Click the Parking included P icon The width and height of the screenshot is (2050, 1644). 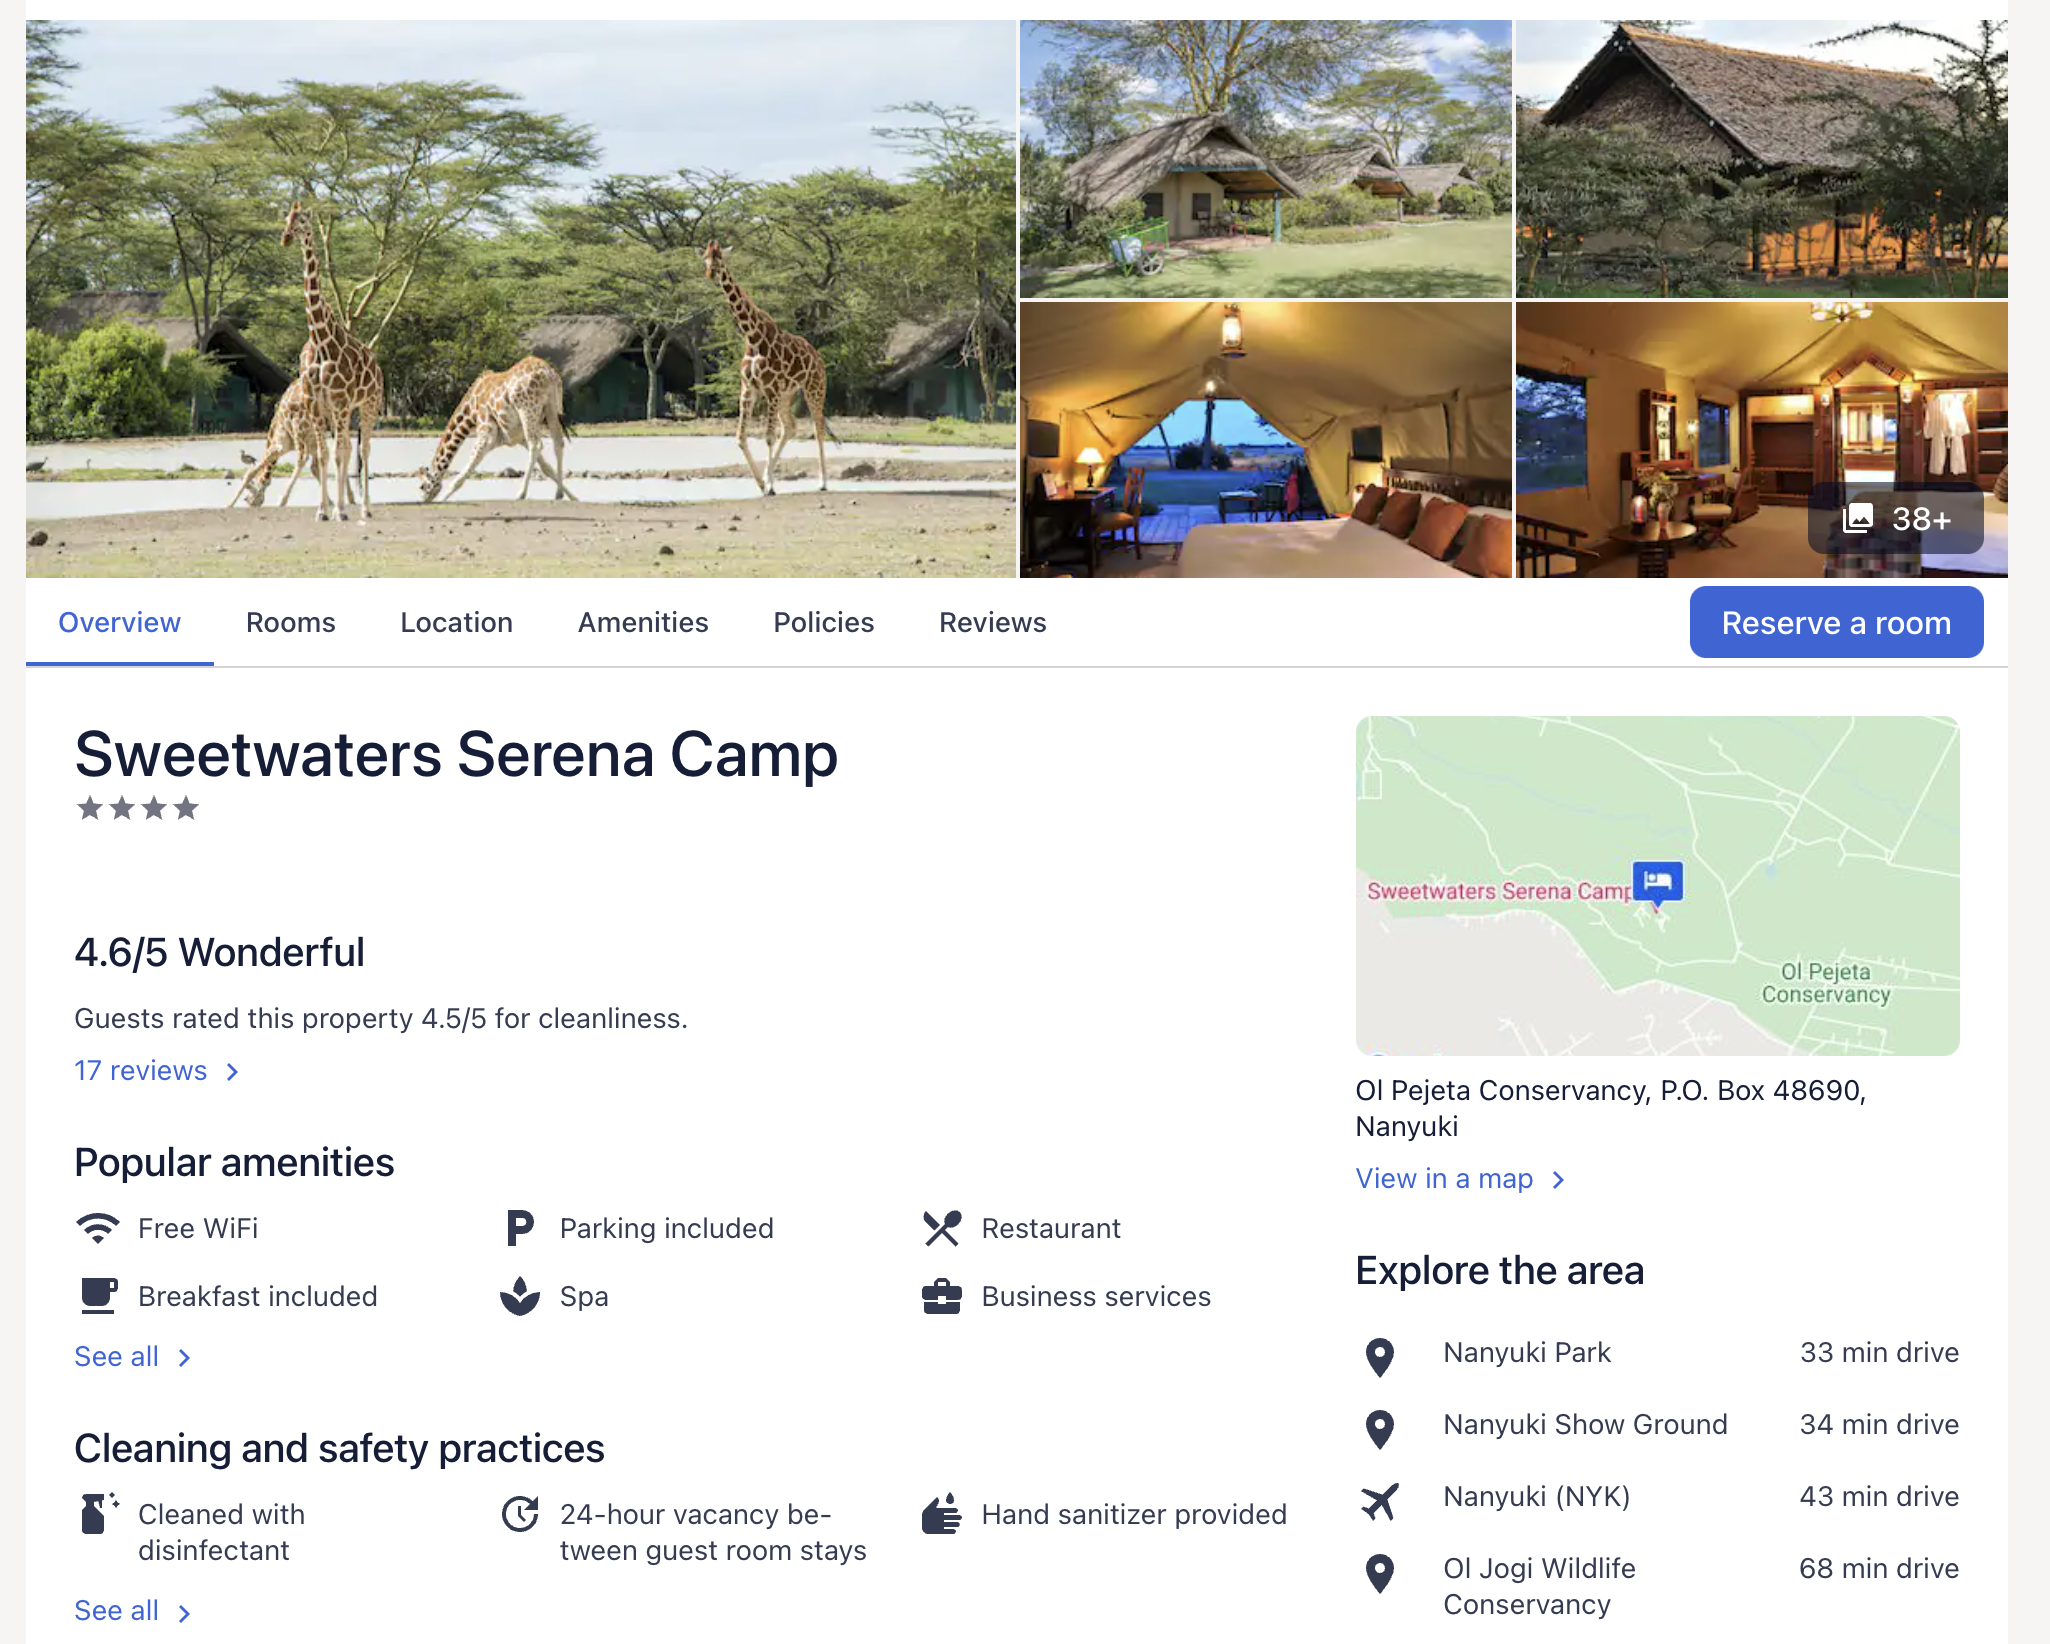click(519, 1228)
